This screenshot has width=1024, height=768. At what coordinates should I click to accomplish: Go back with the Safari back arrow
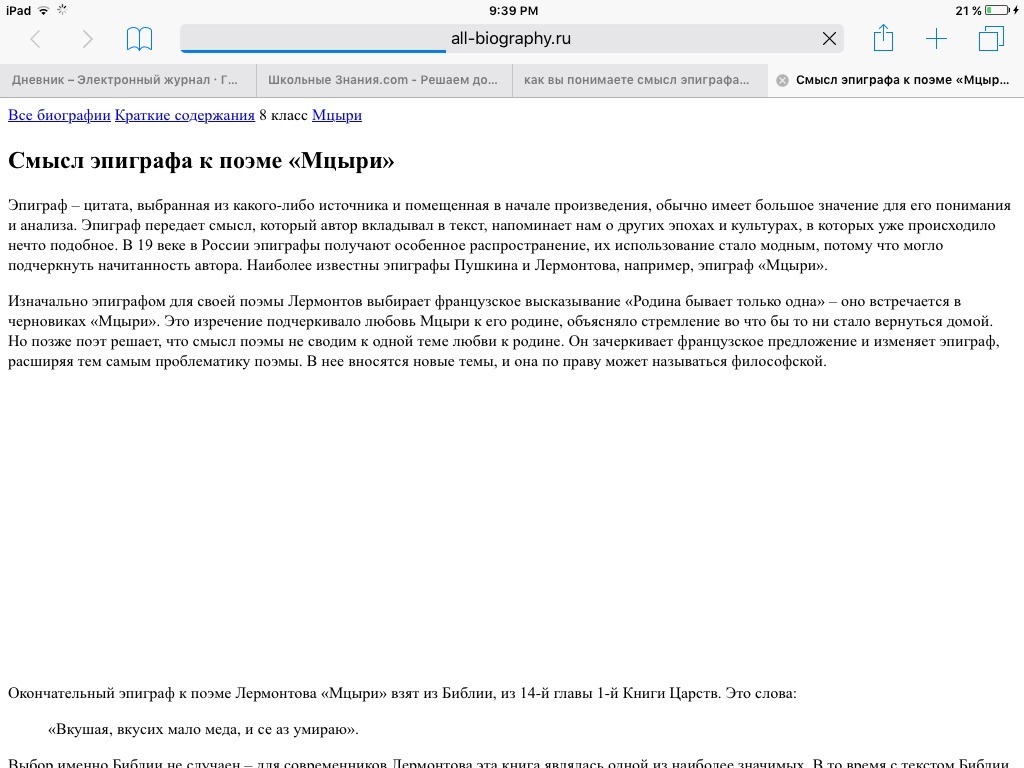pos(36,39)
